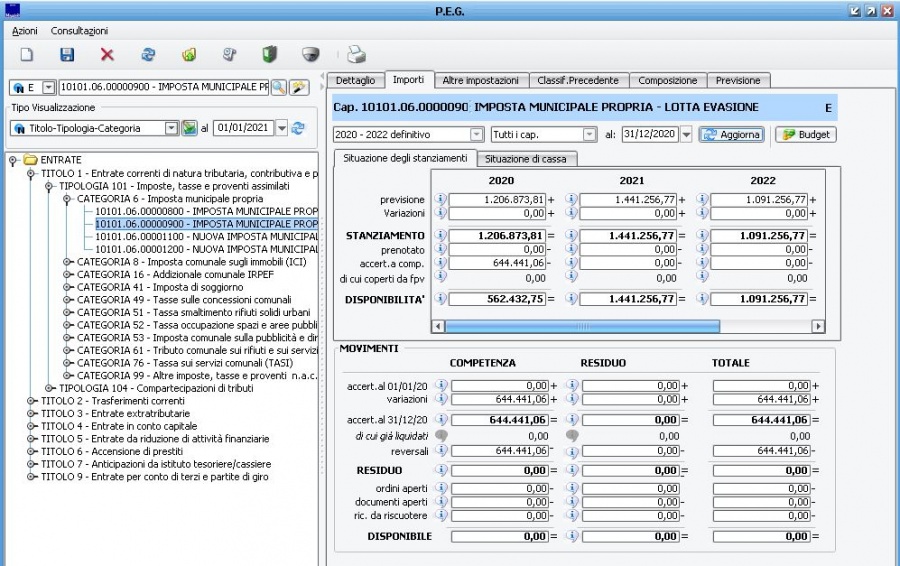This screenshot has height=566, width=900.
Task: Expand TITOLO 3 - Entrate extratributarie node
Action: pos(32,413)
